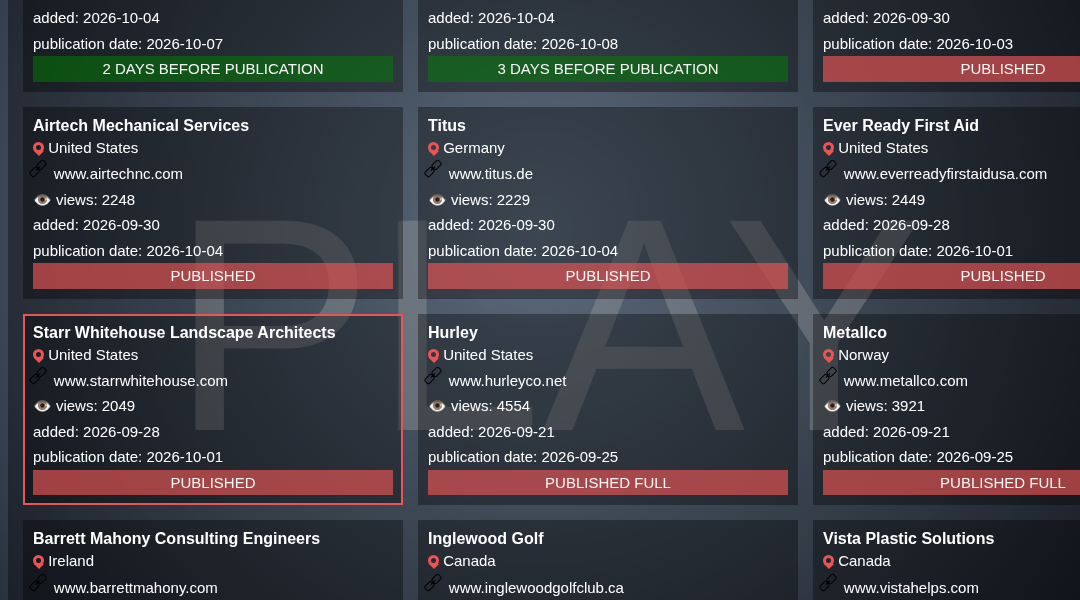Select the Barrett Mahony Consulting Engineers title
Viewport: 1080px width, 600px height.
(x=176, y=539)
